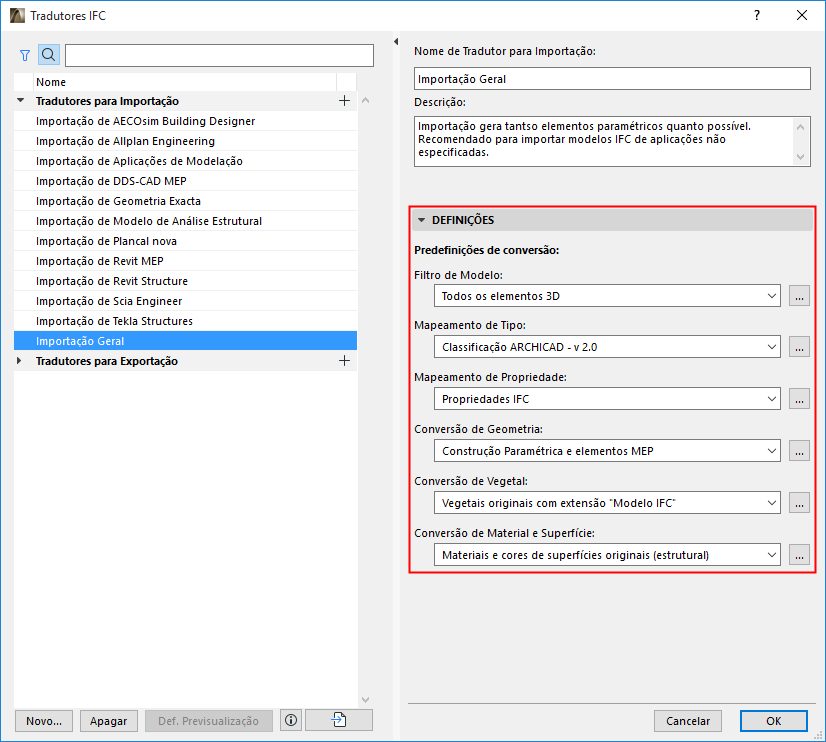The height and width of the screenshot is (742, 826).
Task: Close the Tradutores IFC dialog
Action: pos(802,15)
